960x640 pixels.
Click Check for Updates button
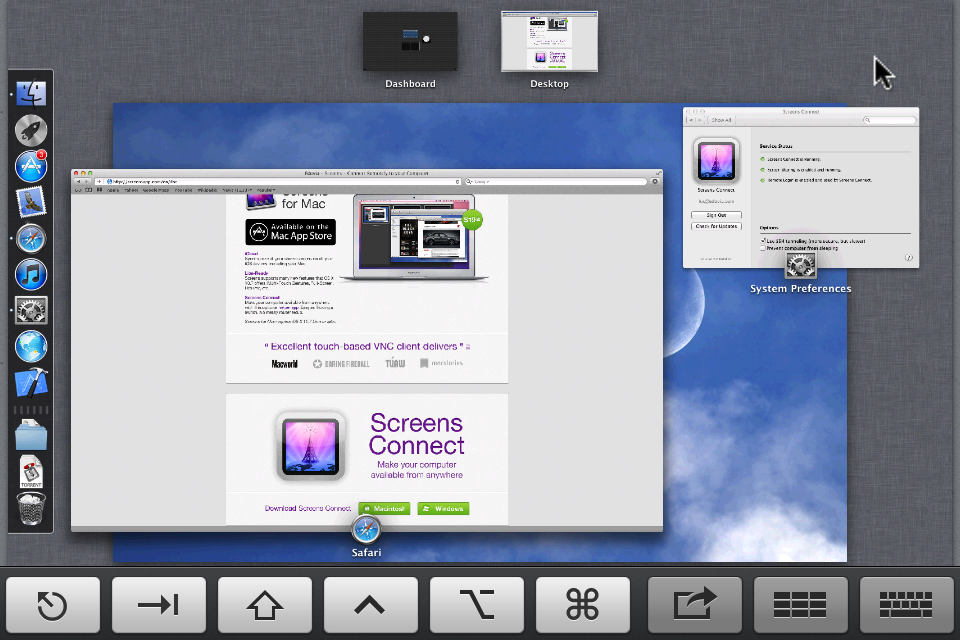716,226
